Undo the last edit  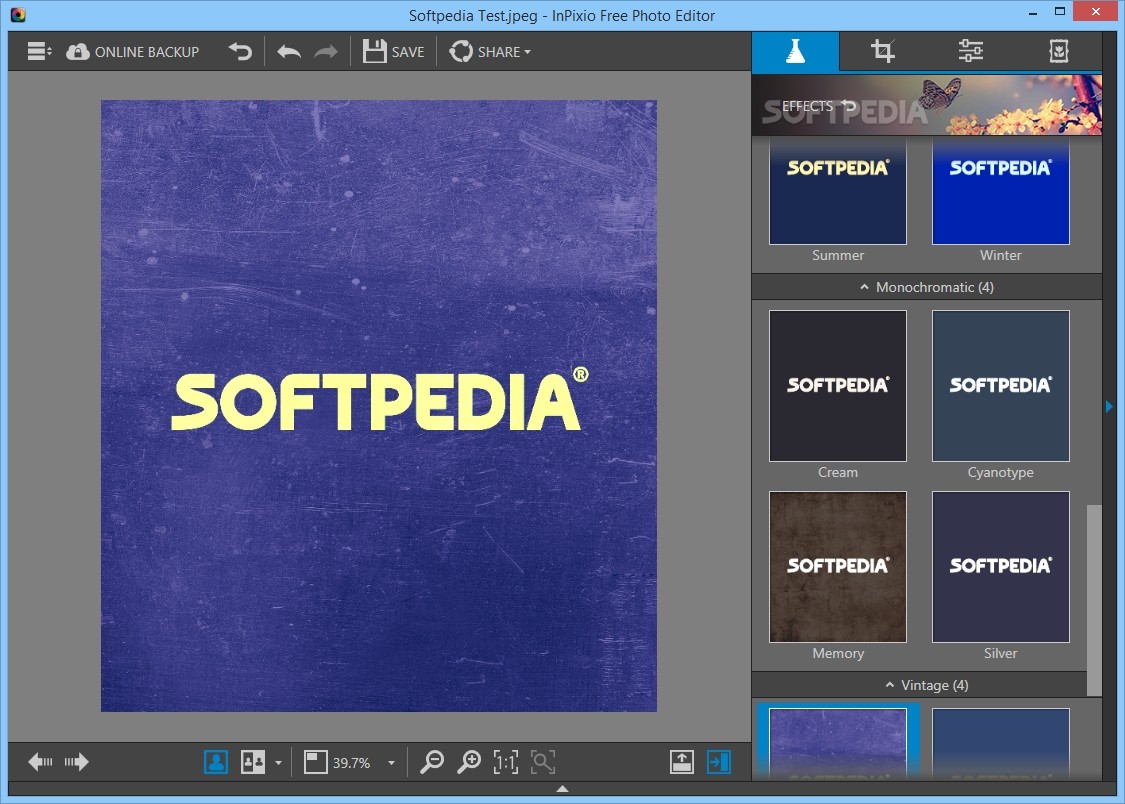[289, 52]
